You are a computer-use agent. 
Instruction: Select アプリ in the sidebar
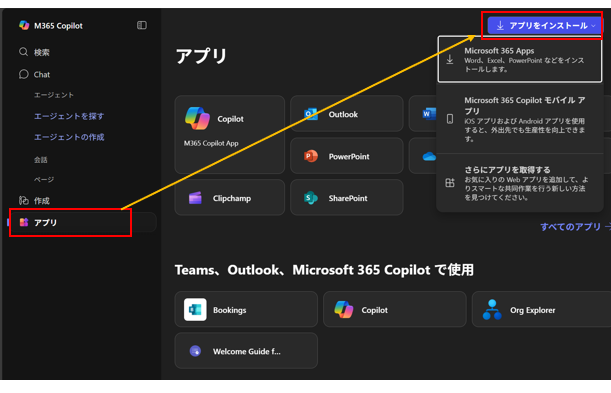pyautogui.click(x=82, y=222)
